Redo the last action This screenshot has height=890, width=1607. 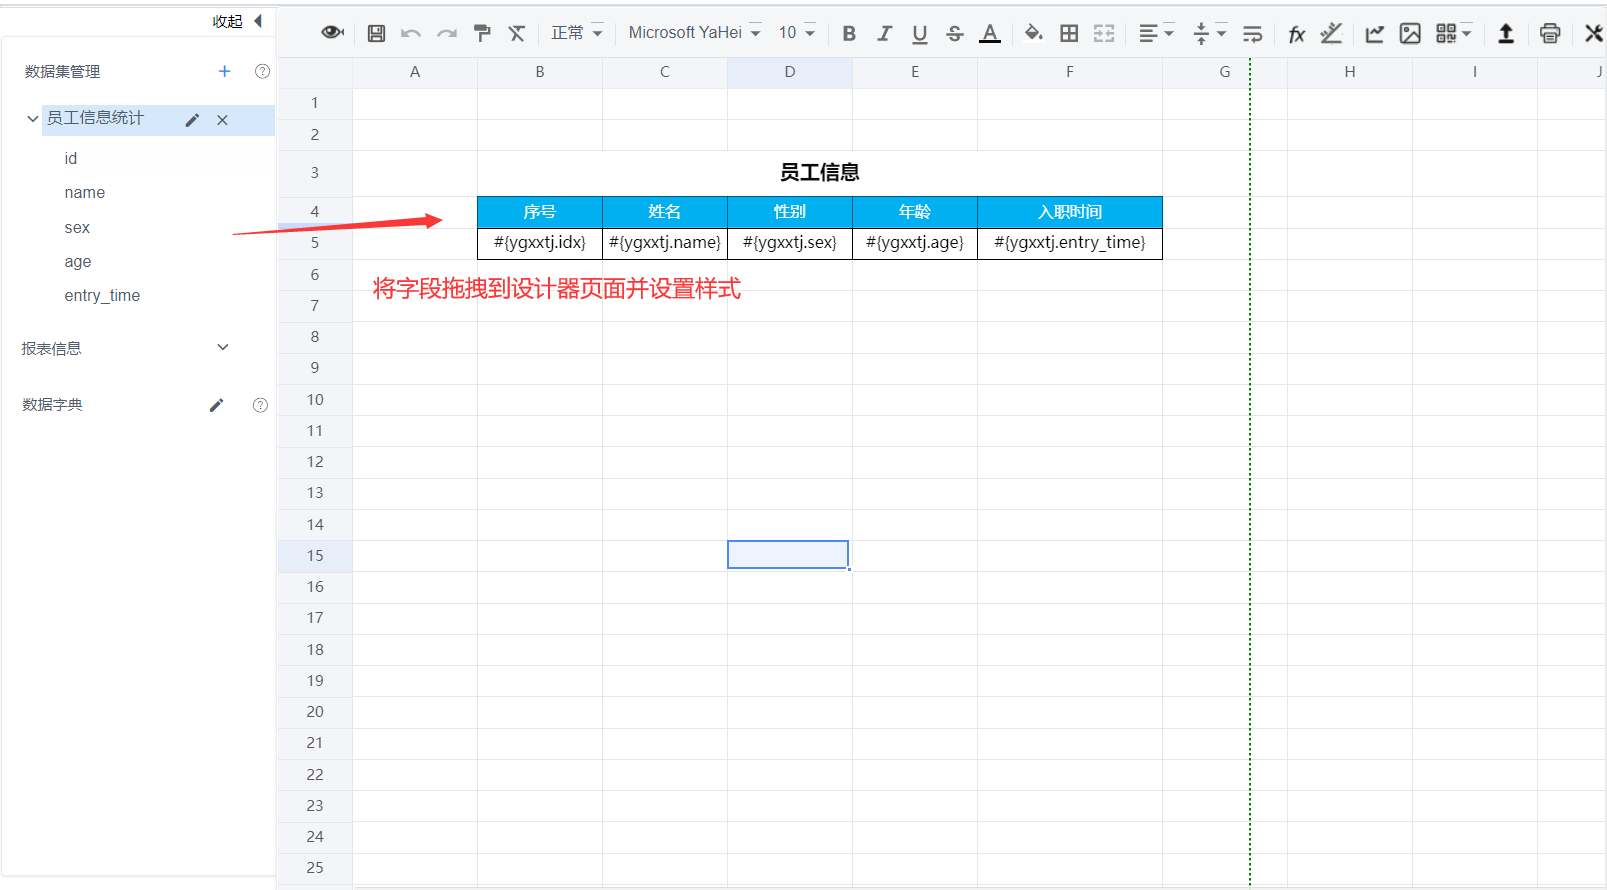(x=446, y=33)
